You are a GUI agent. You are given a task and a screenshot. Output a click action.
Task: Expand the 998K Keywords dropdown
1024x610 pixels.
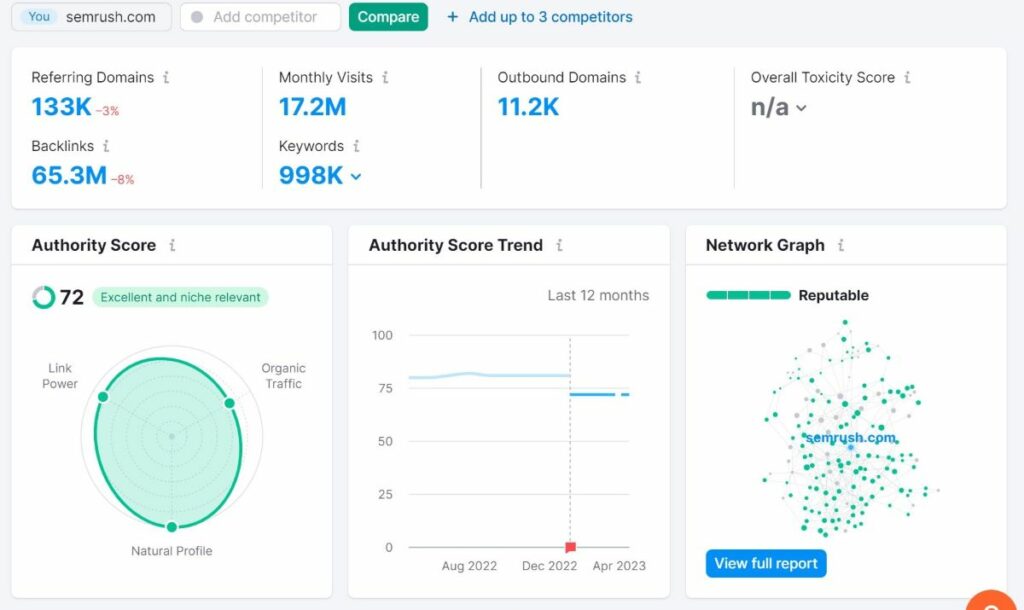click(x=356, y=176)
